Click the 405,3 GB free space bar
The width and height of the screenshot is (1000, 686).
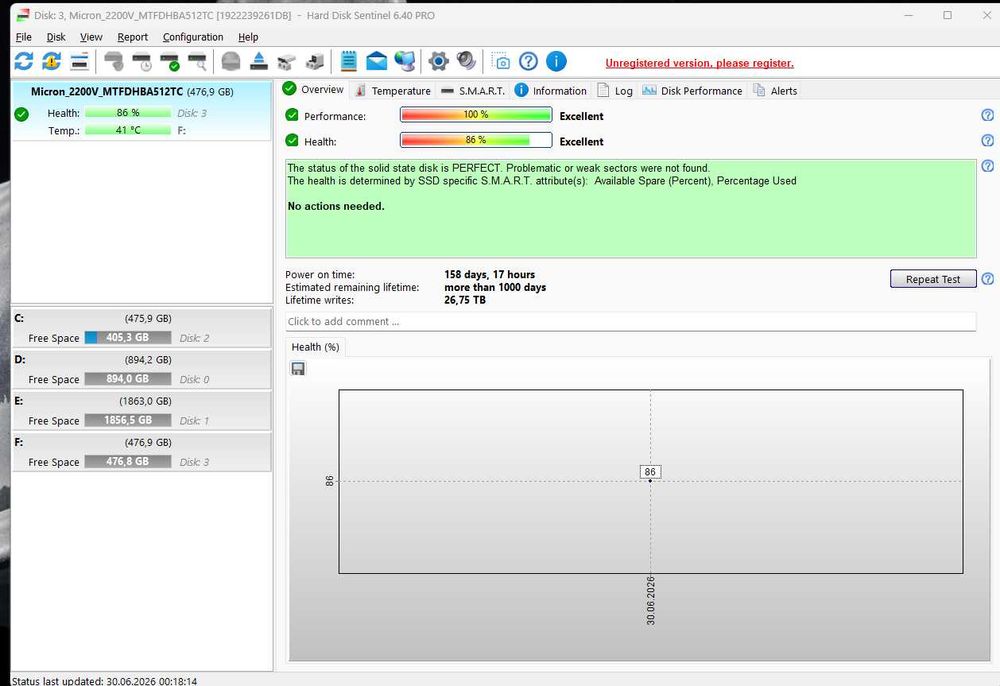point(128,337)
